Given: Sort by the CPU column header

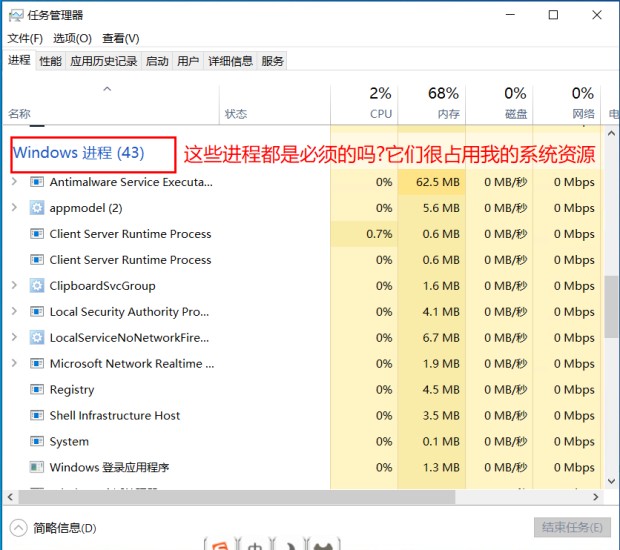Looking at the screenshot, I should (364, 104).
